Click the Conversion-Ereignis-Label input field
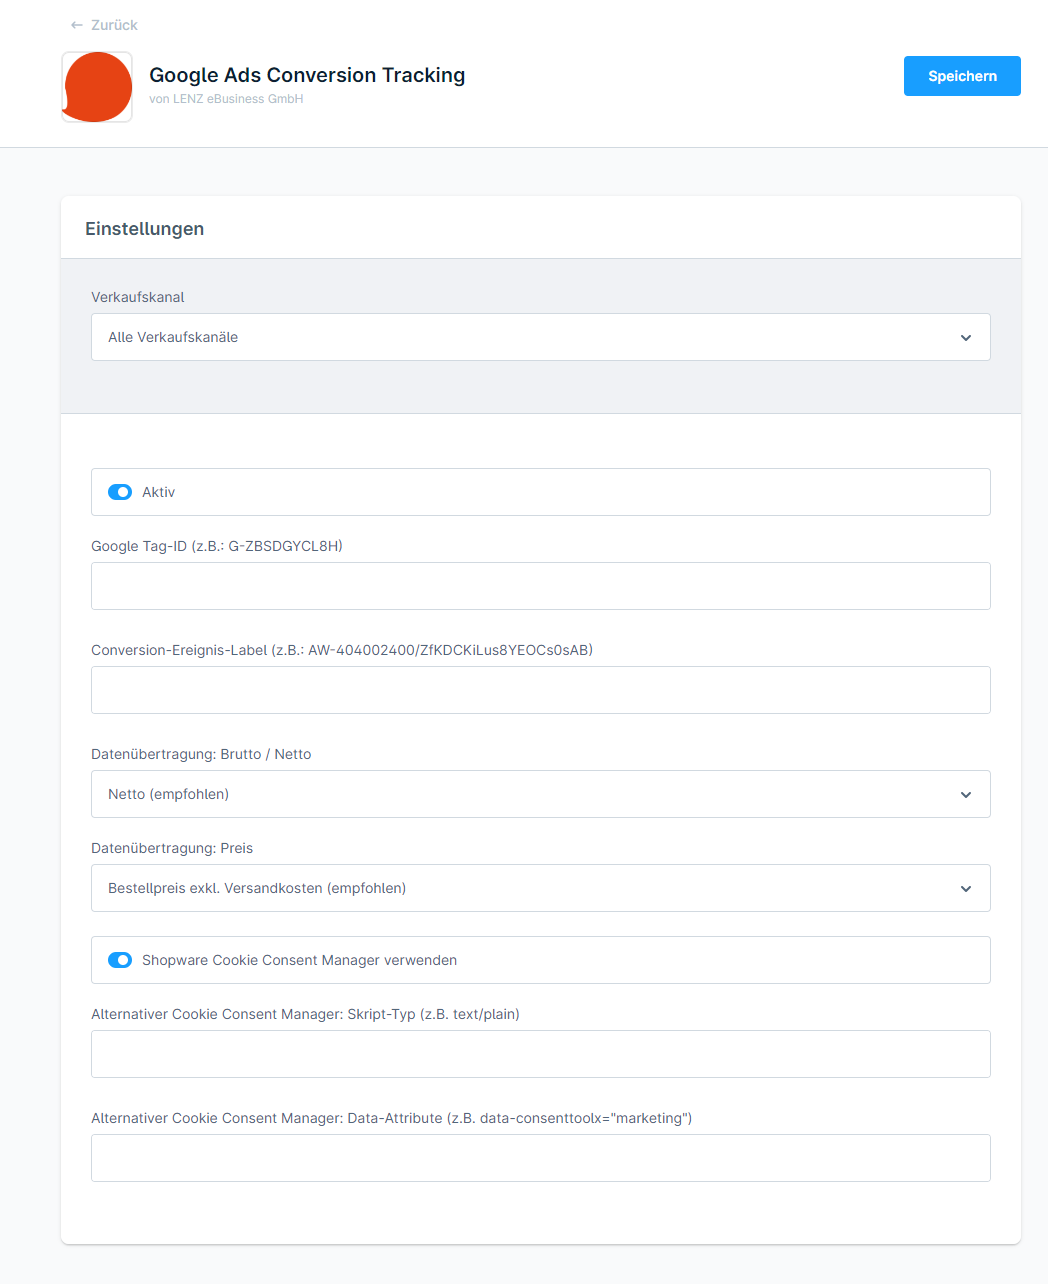The height and width of the screenshot is (1284, 1048). click(x=541, y=690)
